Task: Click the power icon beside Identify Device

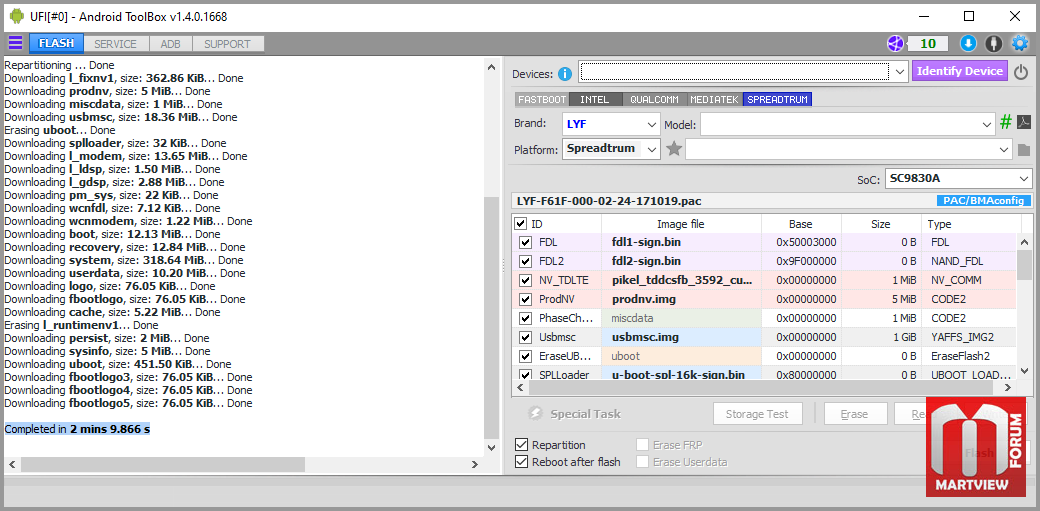Action: [1021, 72]
